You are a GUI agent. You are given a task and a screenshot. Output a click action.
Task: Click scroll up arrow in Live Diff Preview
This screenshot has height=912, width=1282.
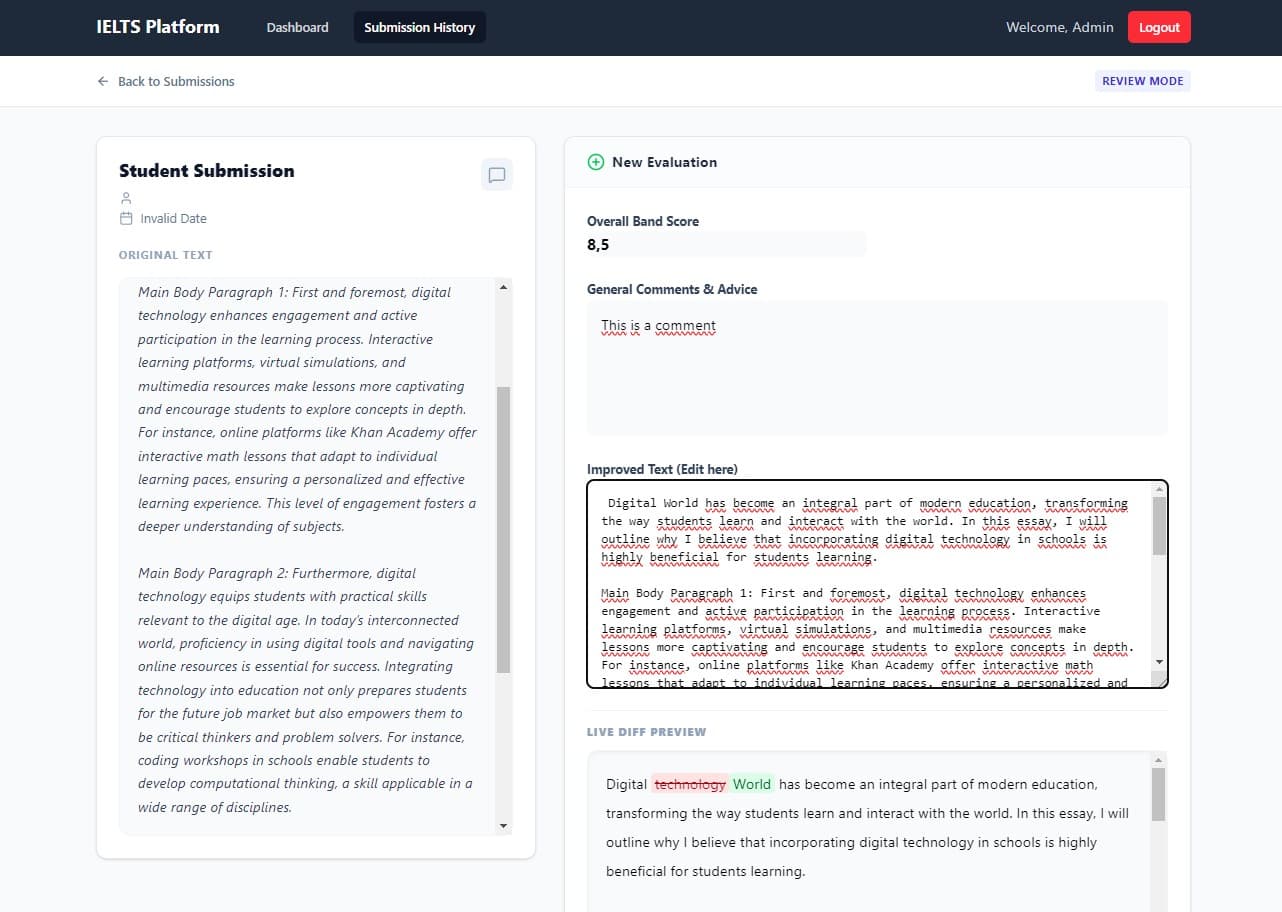point(1158,761)
